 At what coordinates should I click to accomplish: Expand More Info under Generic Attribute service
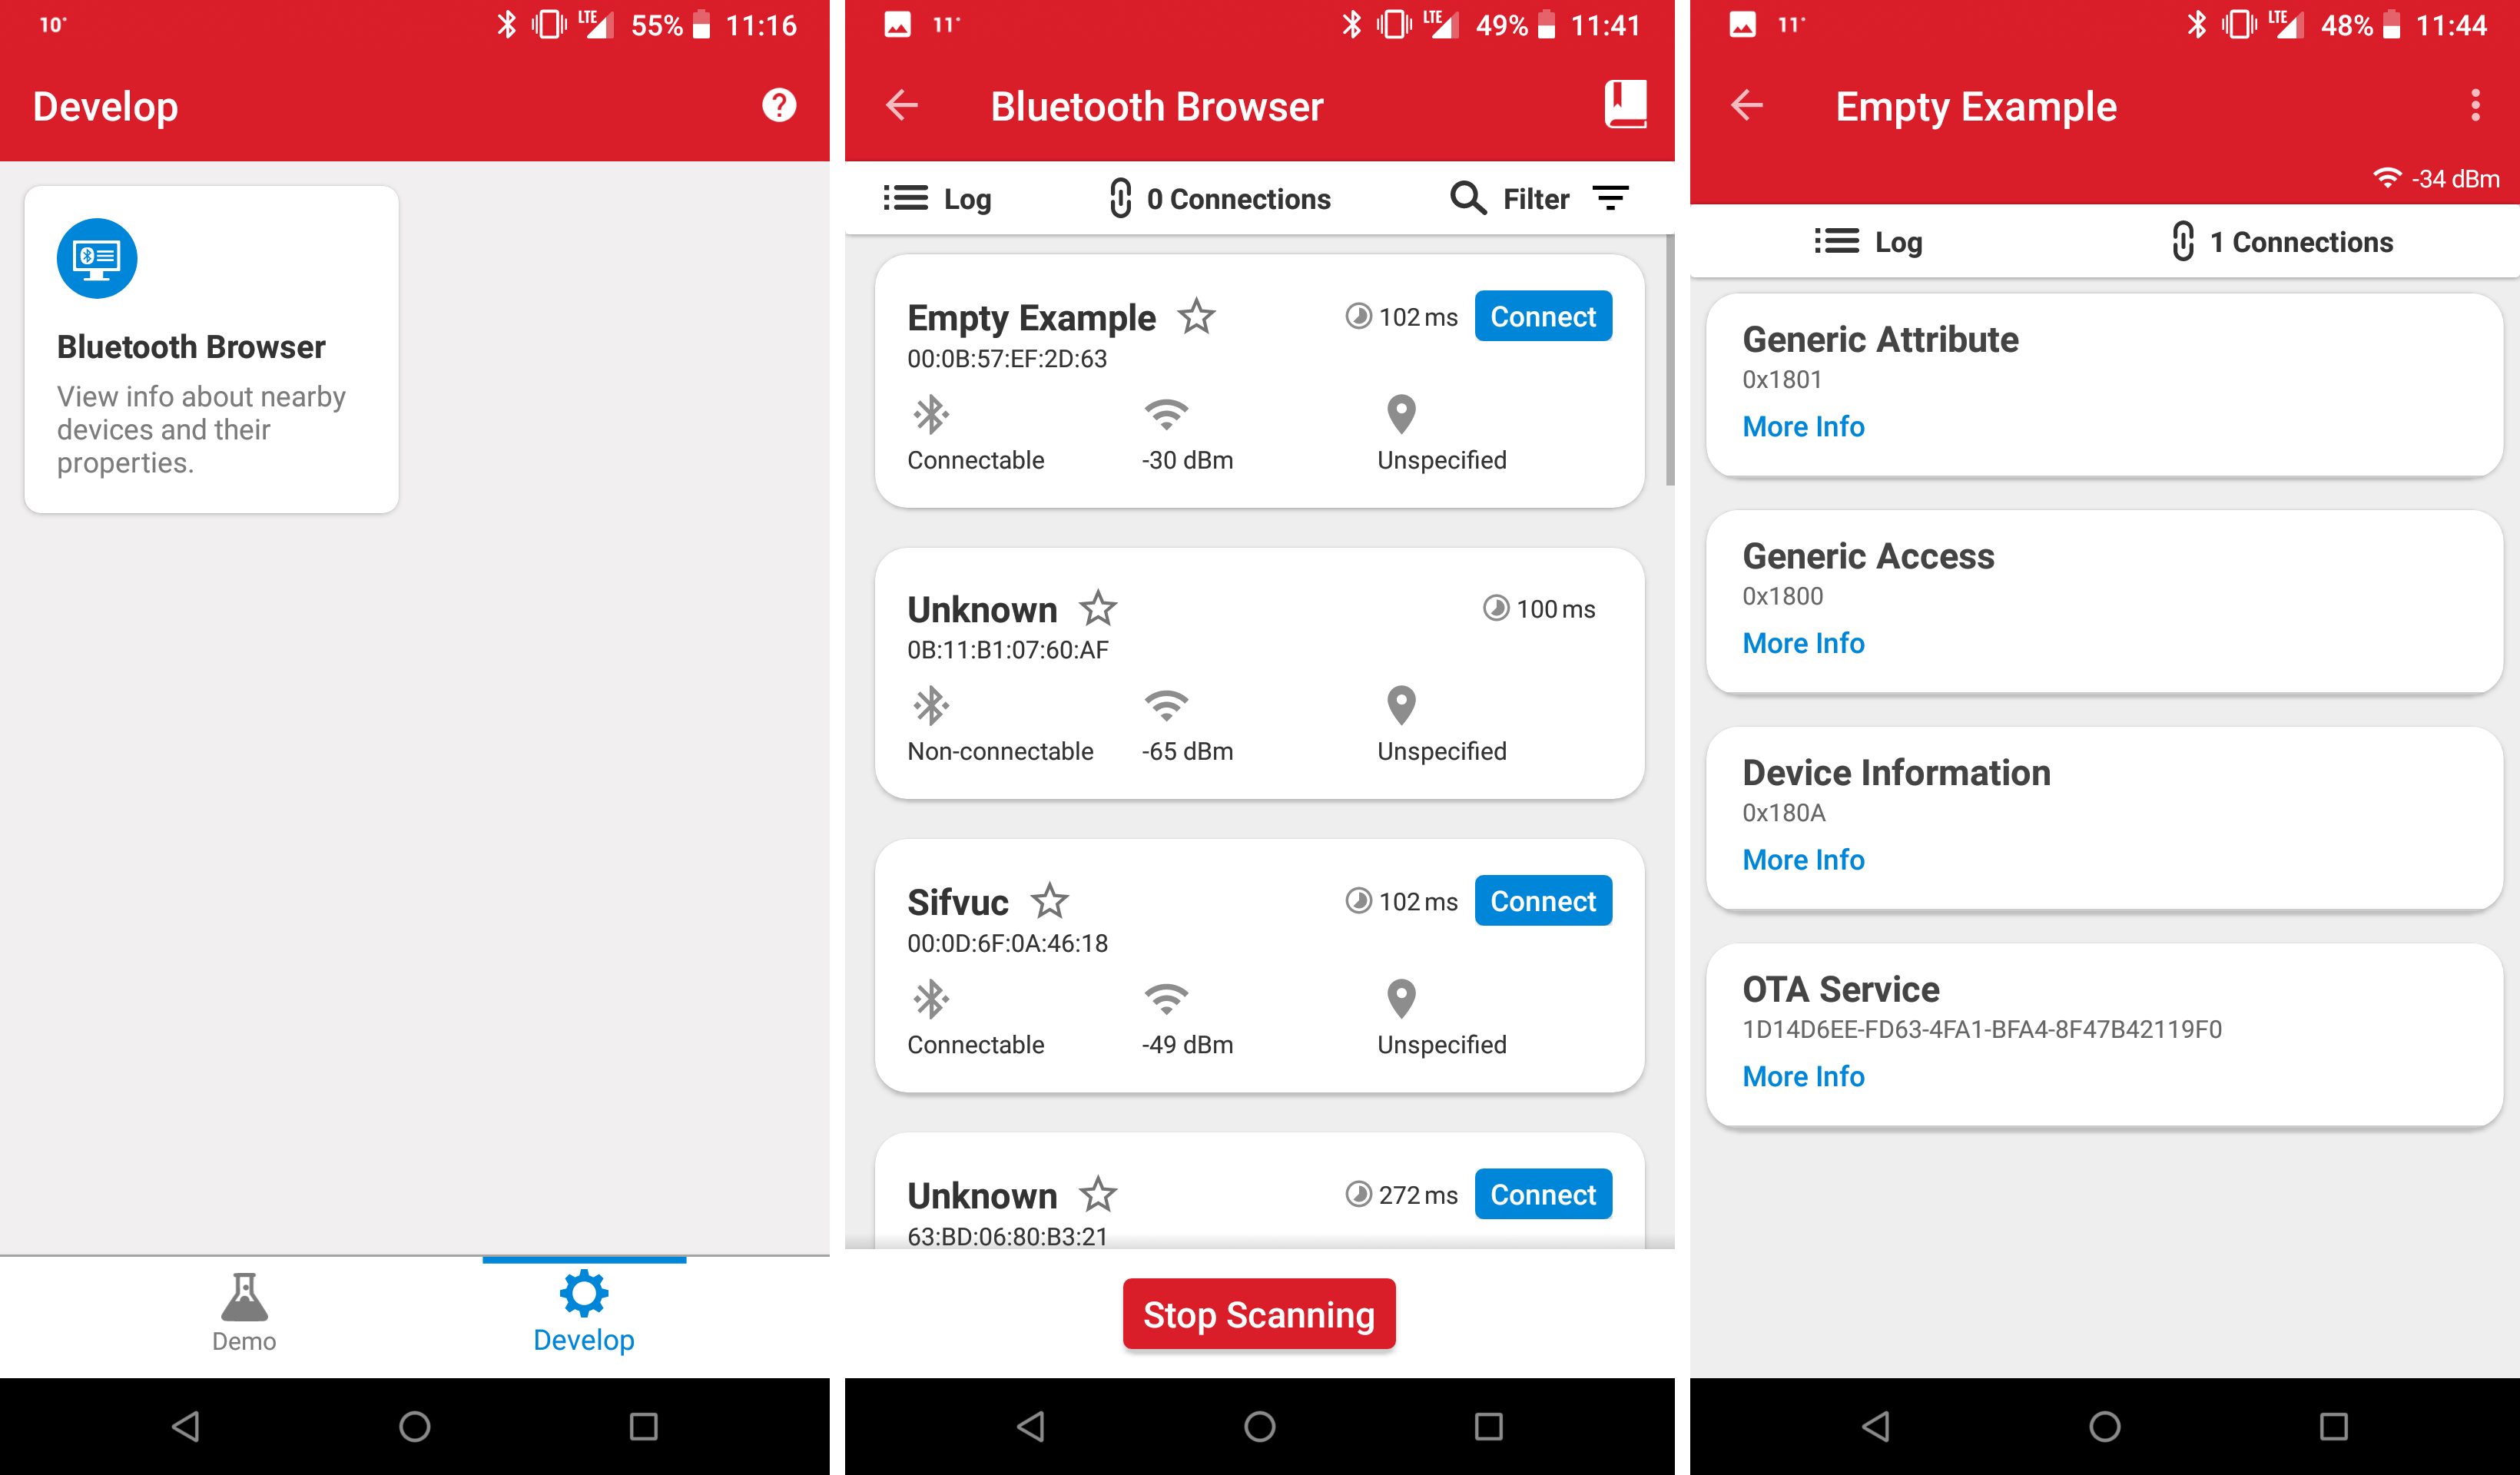pos(1802,426)
